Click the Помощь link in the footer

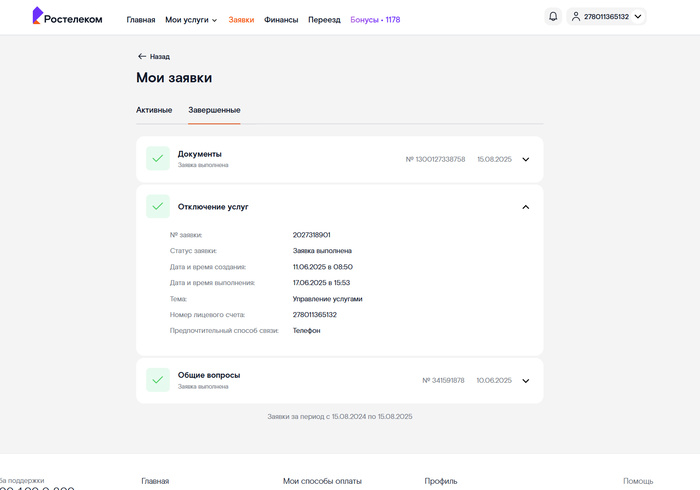point(638,481)
